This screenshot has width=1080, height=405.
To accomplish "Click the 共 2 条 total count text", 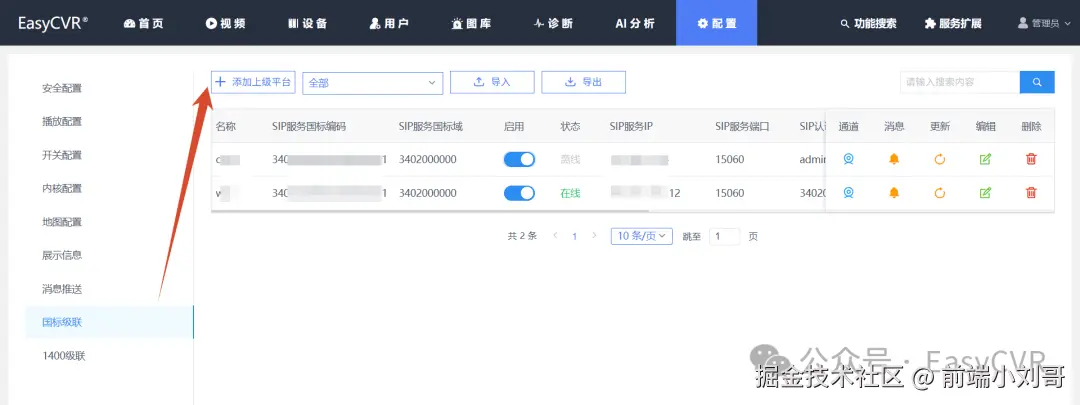I will 522,236.
